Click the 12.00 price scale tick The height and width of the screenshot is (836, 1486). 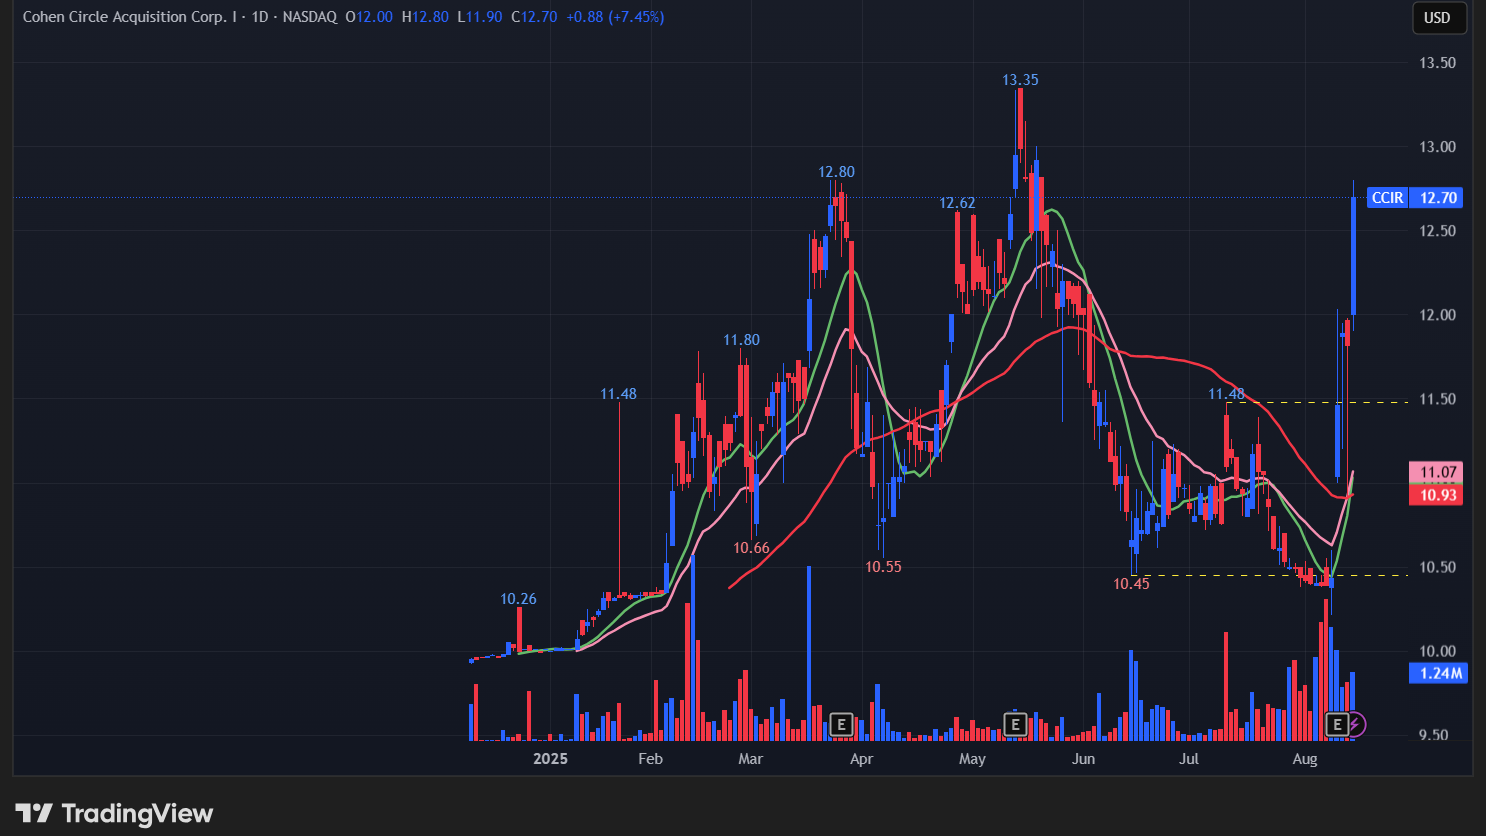tap(1437, 315)
